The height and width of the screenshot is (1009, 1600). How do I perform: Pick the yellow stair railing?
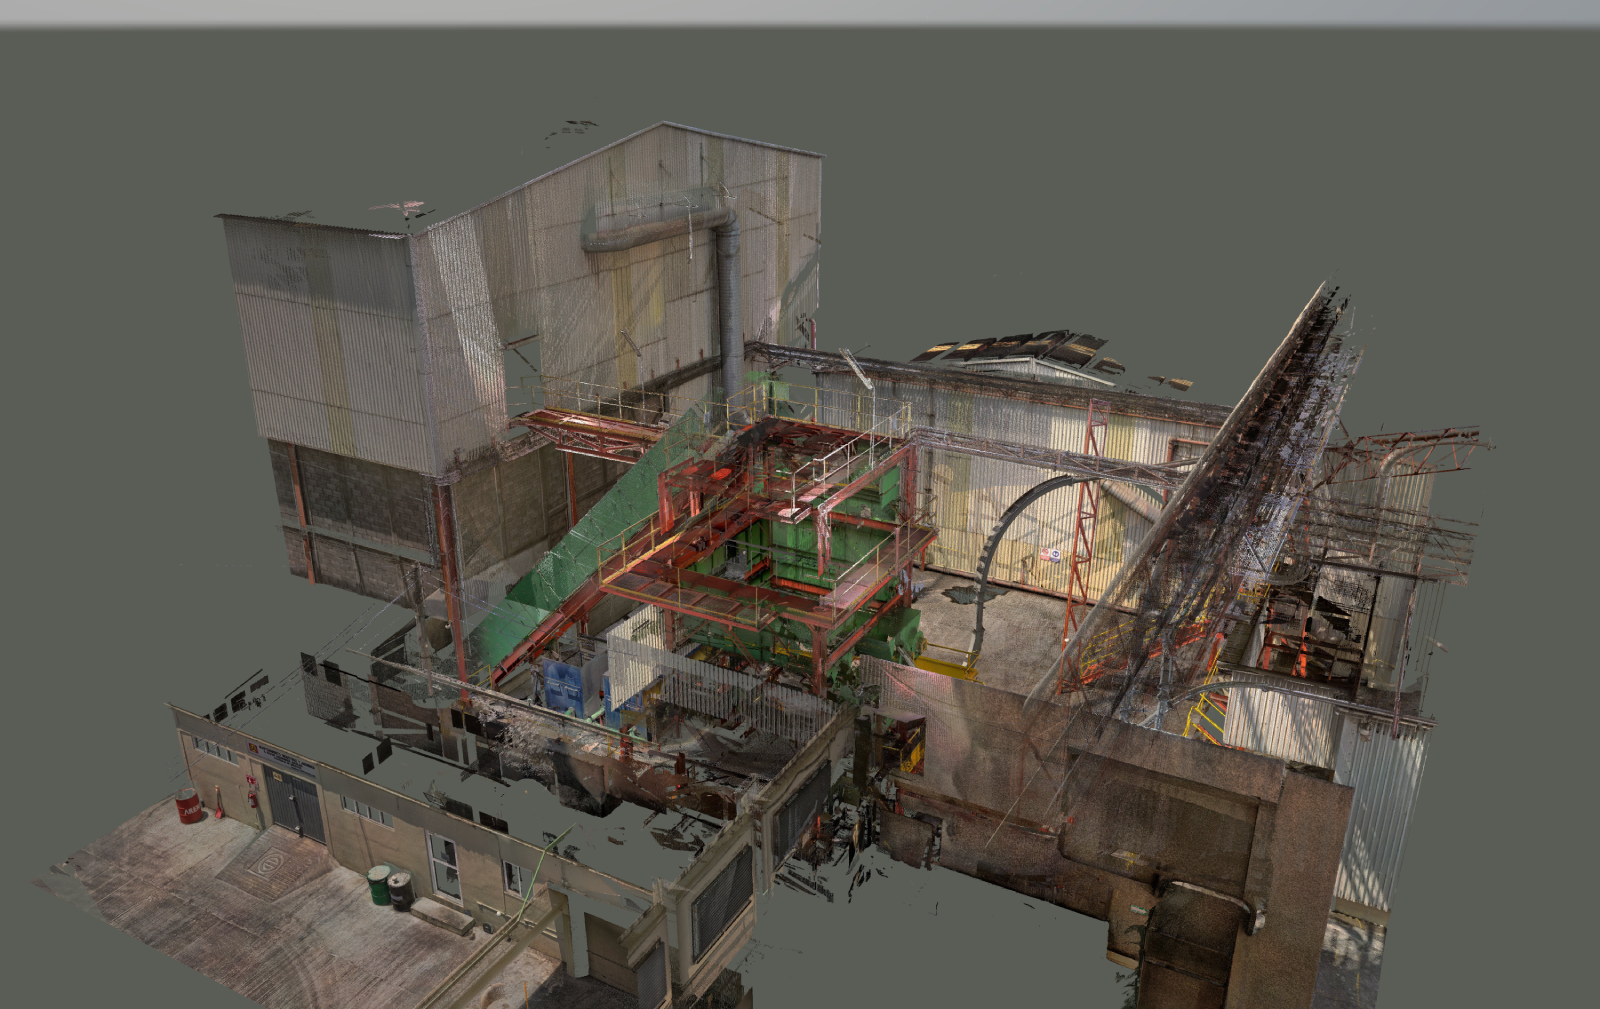(1207, 714)
